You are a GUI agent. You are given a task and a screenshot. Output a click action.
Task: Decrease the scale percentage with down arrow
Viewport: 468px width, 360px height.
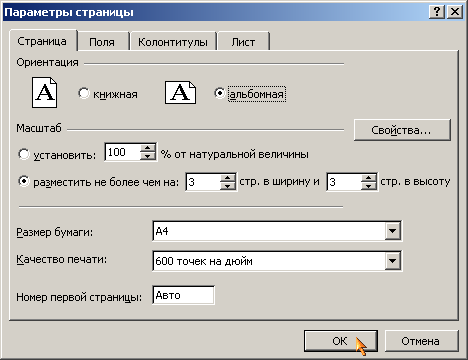(148, 156)
